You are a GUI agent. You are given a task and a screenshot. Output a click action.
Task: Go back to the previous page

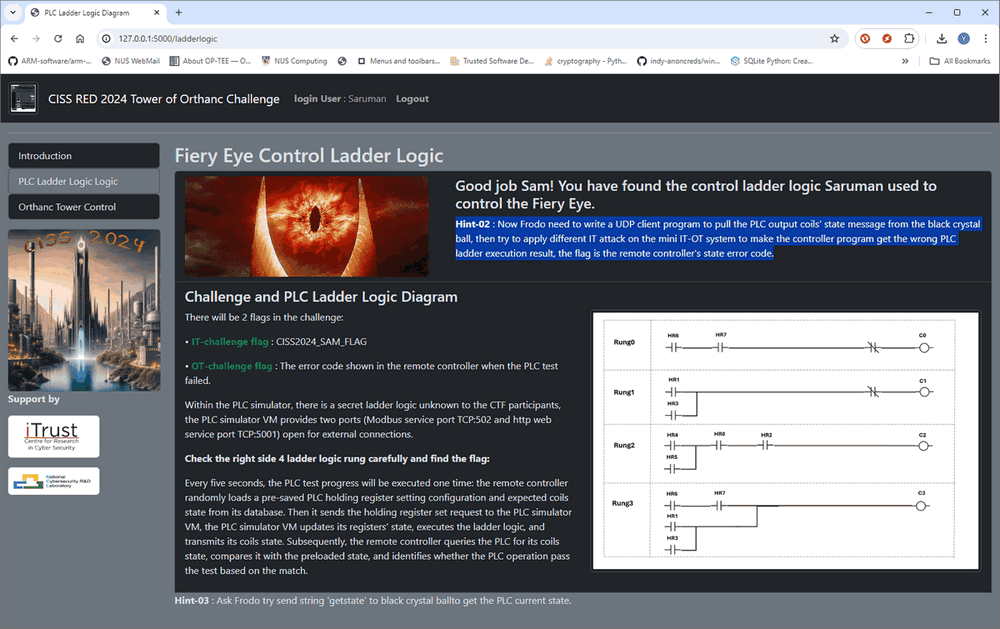pyautogui.click(x=14, y=38)
